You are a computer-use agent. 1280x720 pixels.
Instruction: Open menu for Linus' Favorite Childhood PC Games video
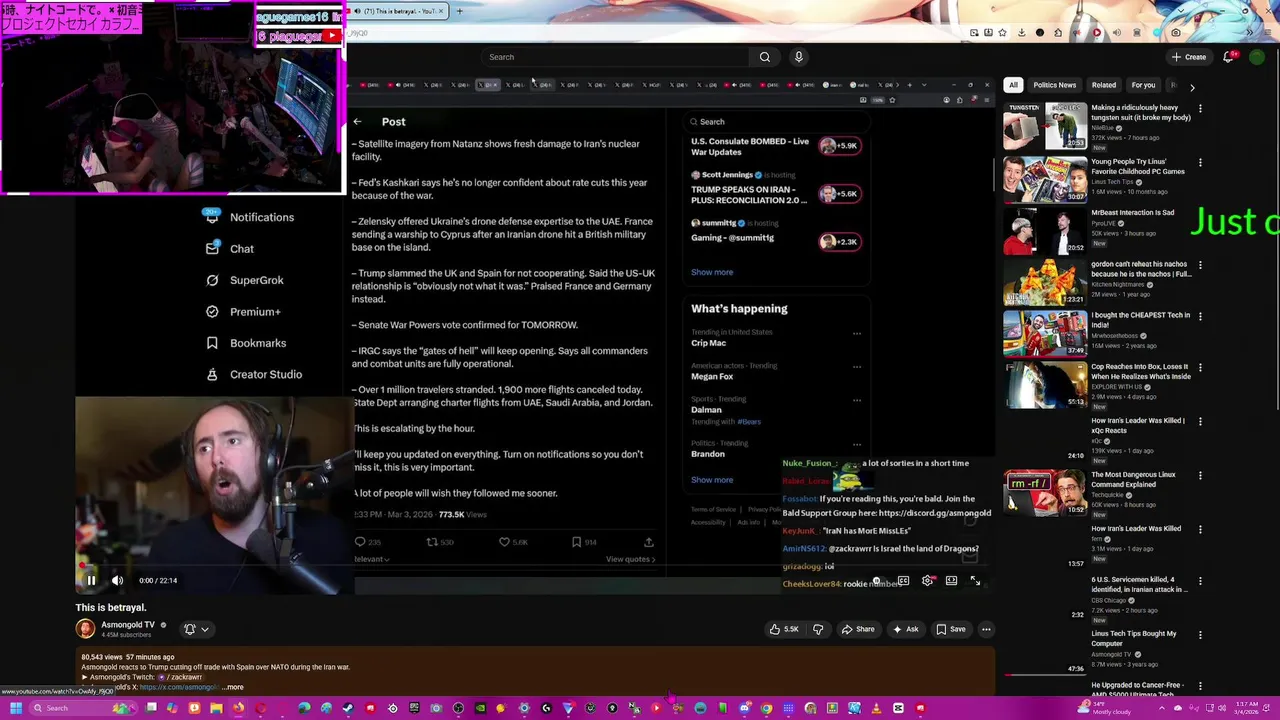pyautogui.click(x=1200, y=162)
